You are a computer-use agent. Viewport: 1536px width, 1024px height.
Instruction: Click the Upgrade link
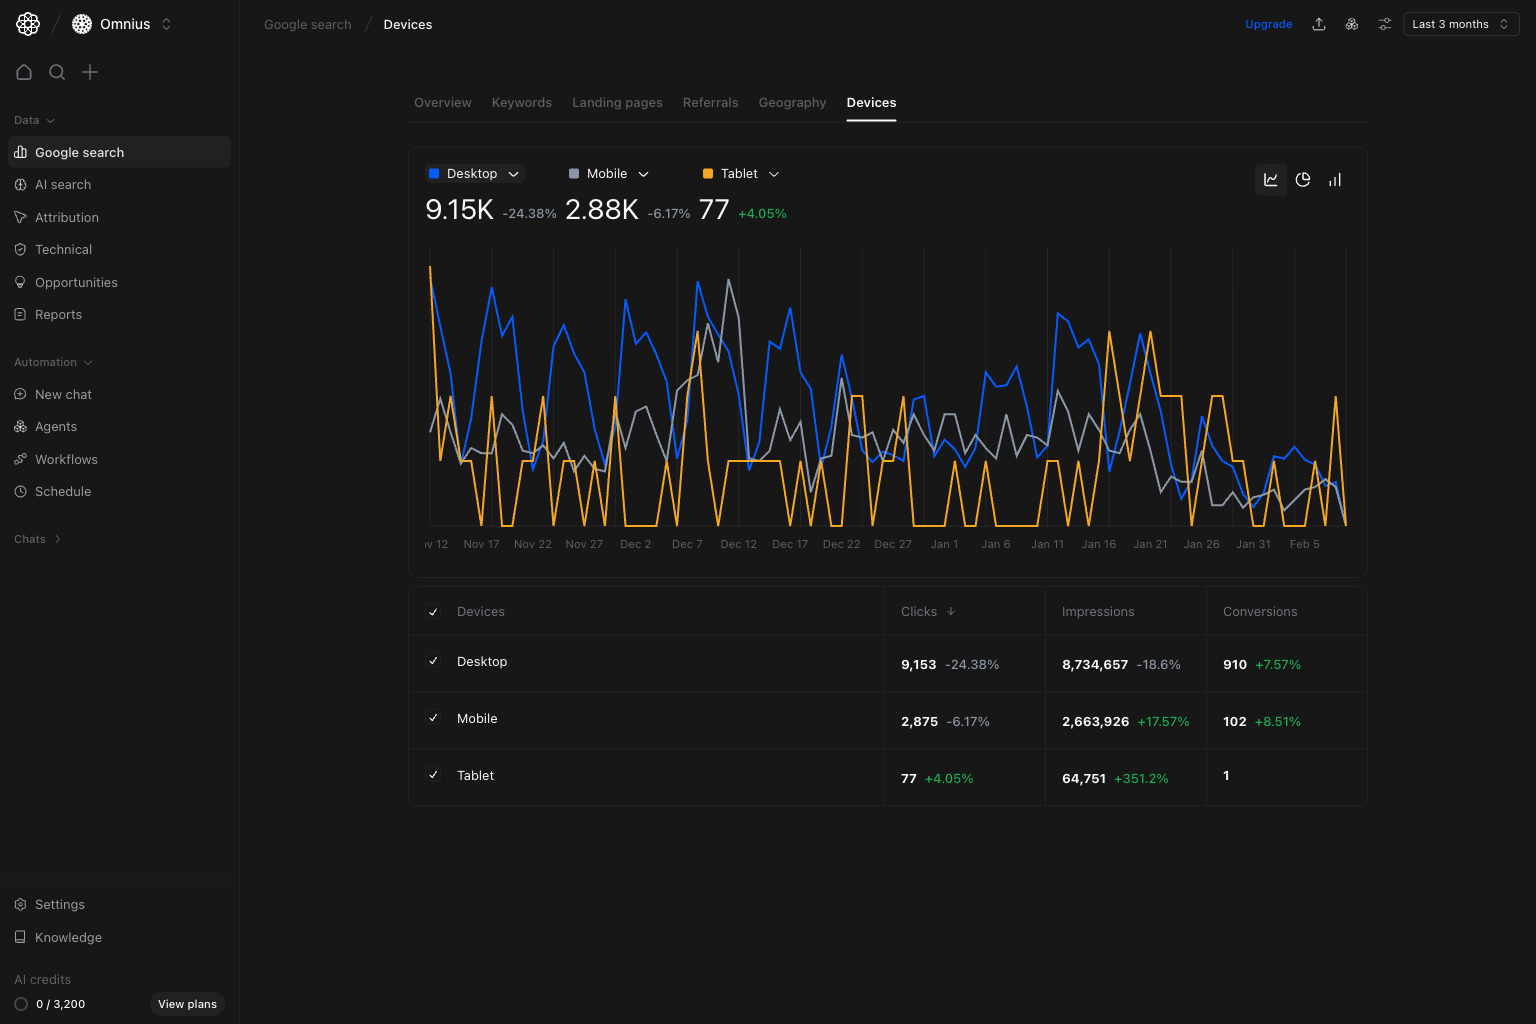coord(1268,23)
